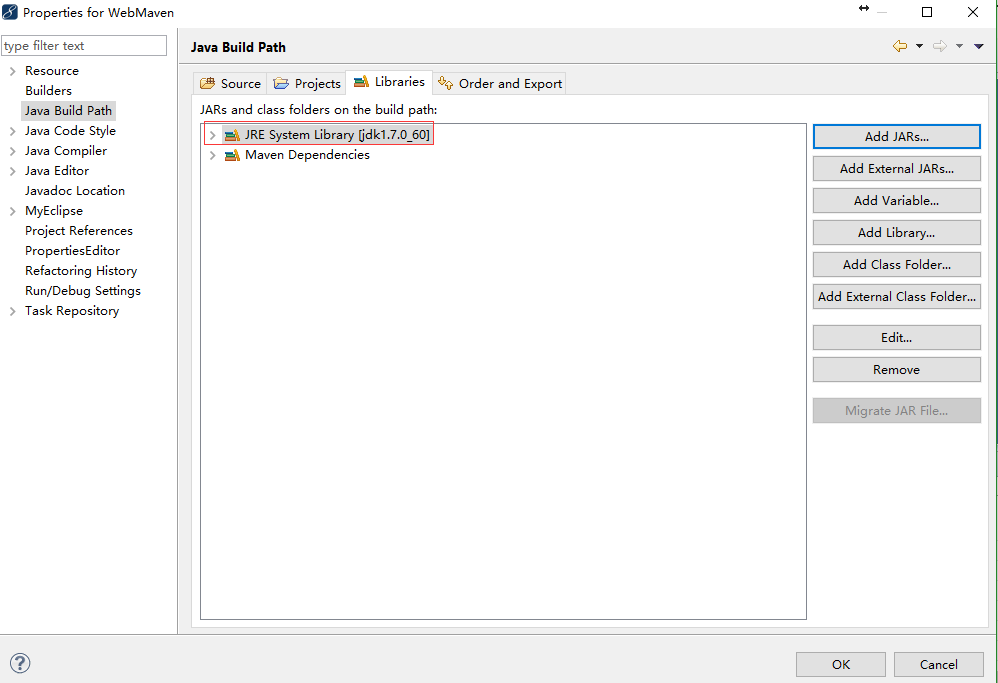The height and width of the screenshot is (683, 998).
Task: Select the Libraries tab
Action: 389,82
